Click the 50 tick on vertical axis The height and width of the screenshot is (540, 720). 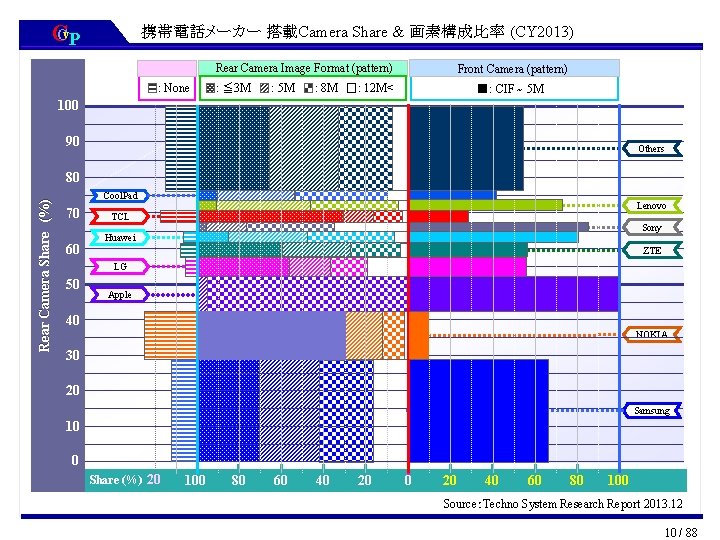coord(72,284)
